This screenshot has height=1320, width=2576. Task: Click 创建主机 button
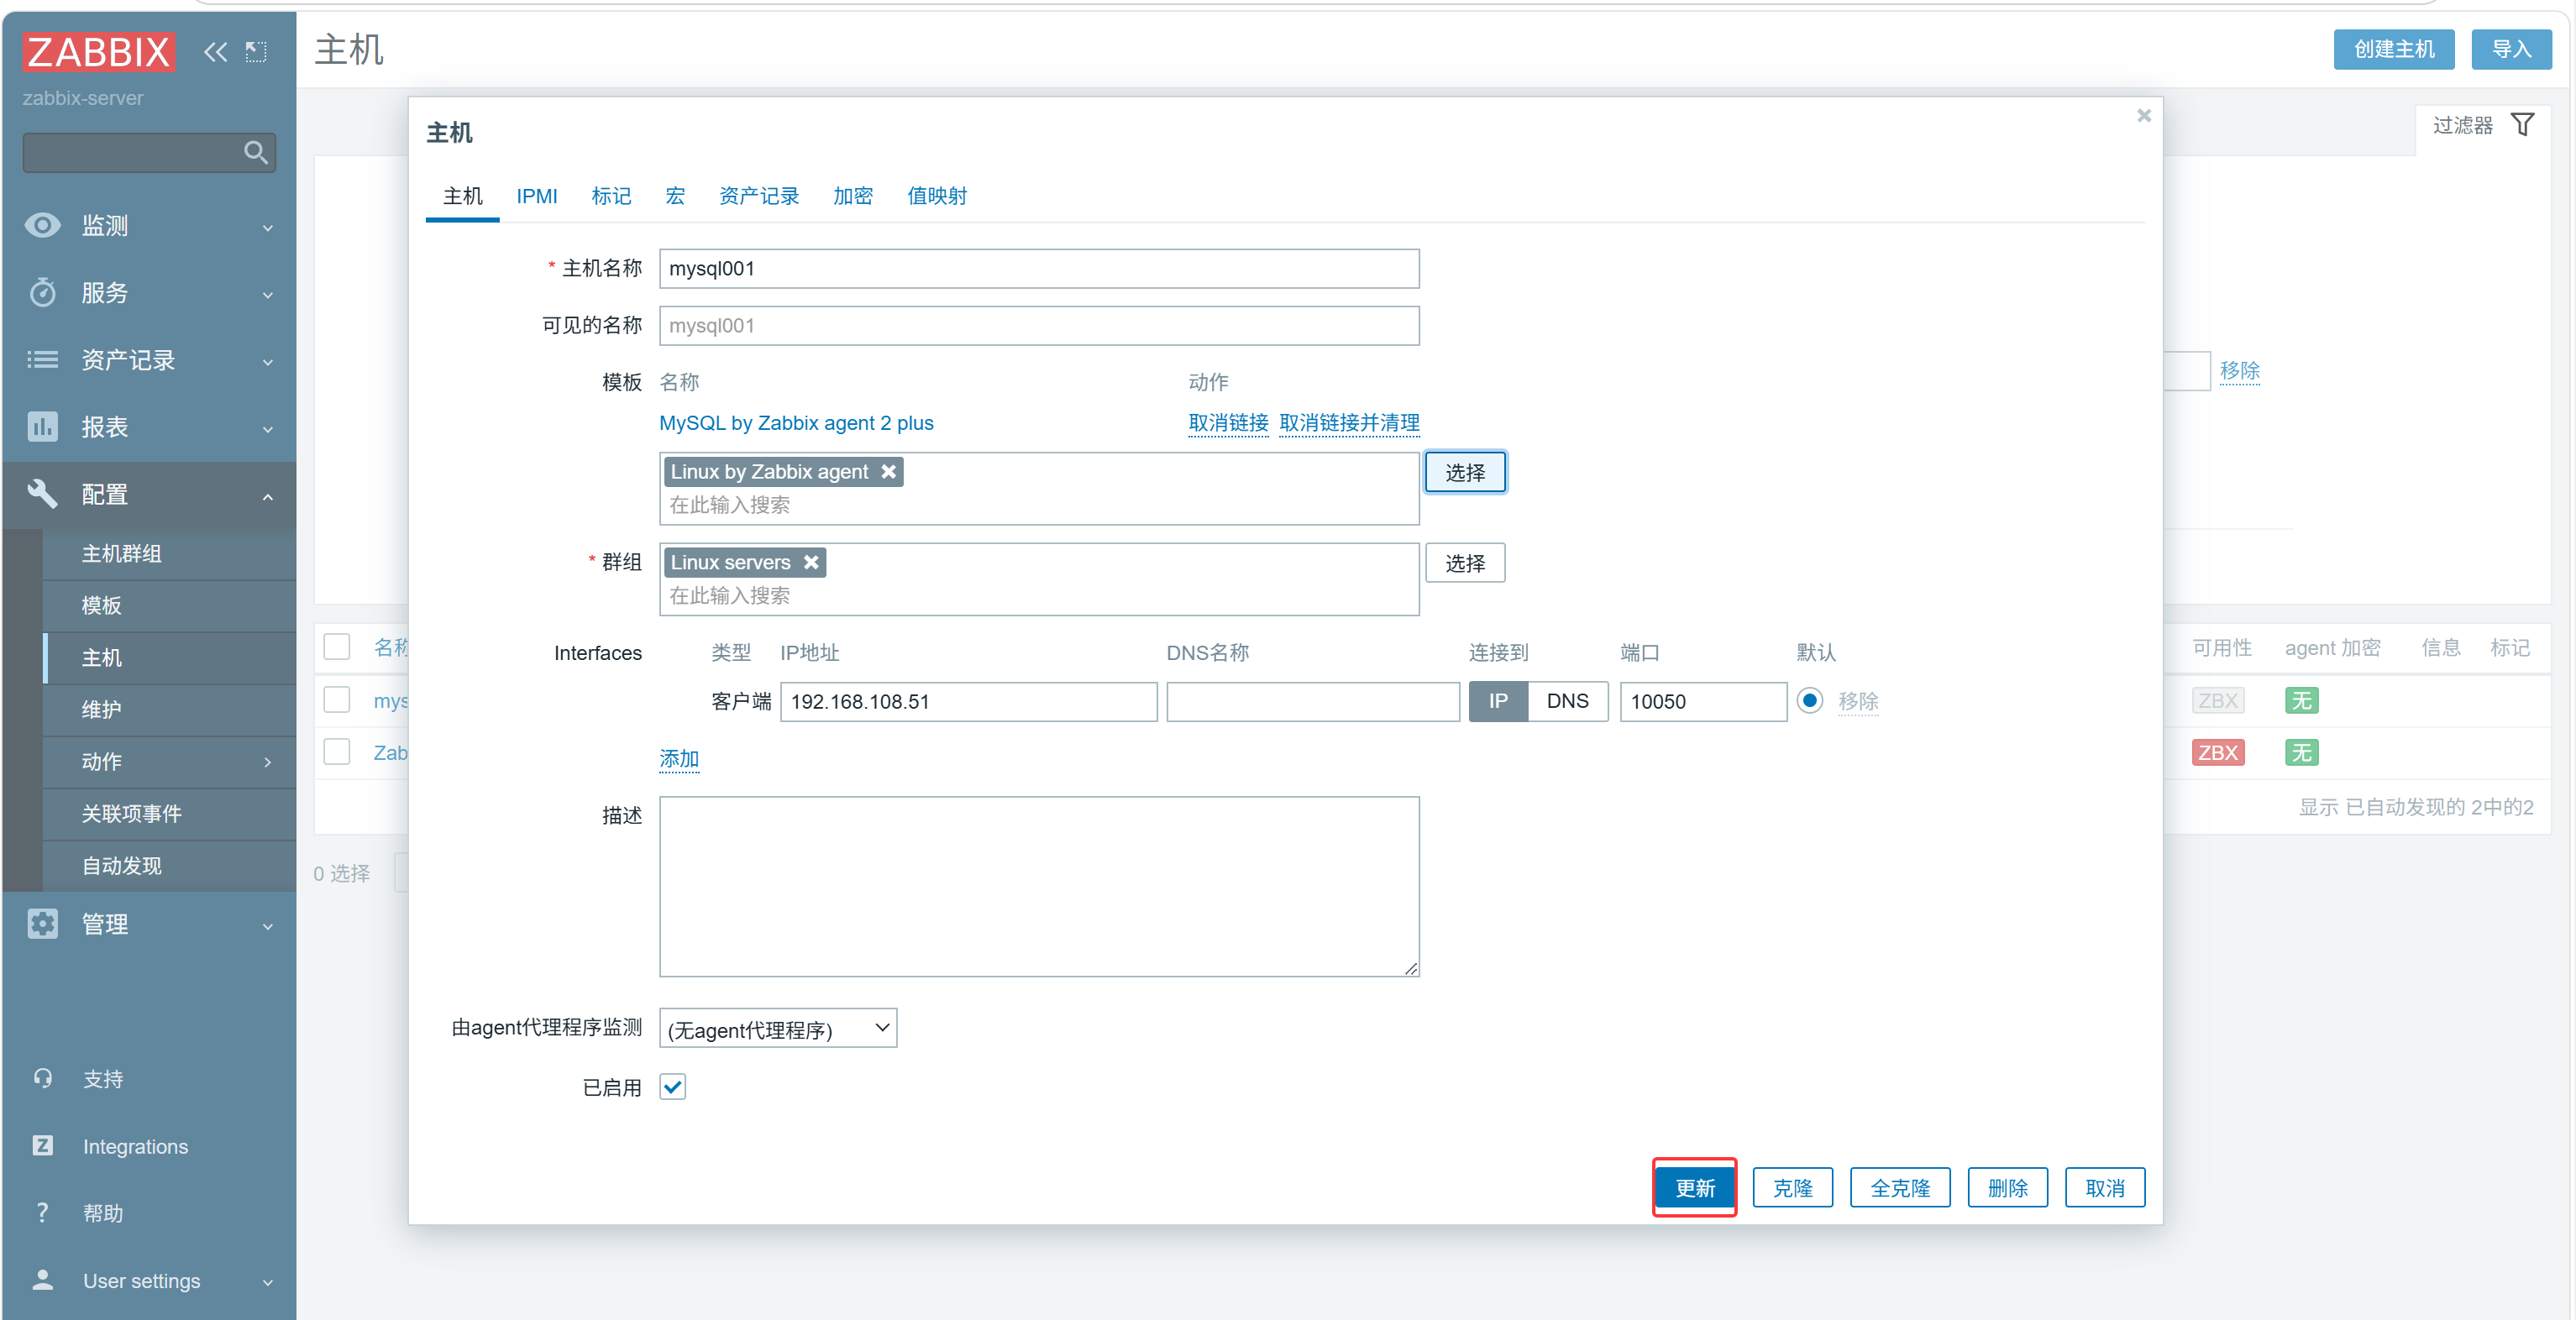click(2394, 49)
